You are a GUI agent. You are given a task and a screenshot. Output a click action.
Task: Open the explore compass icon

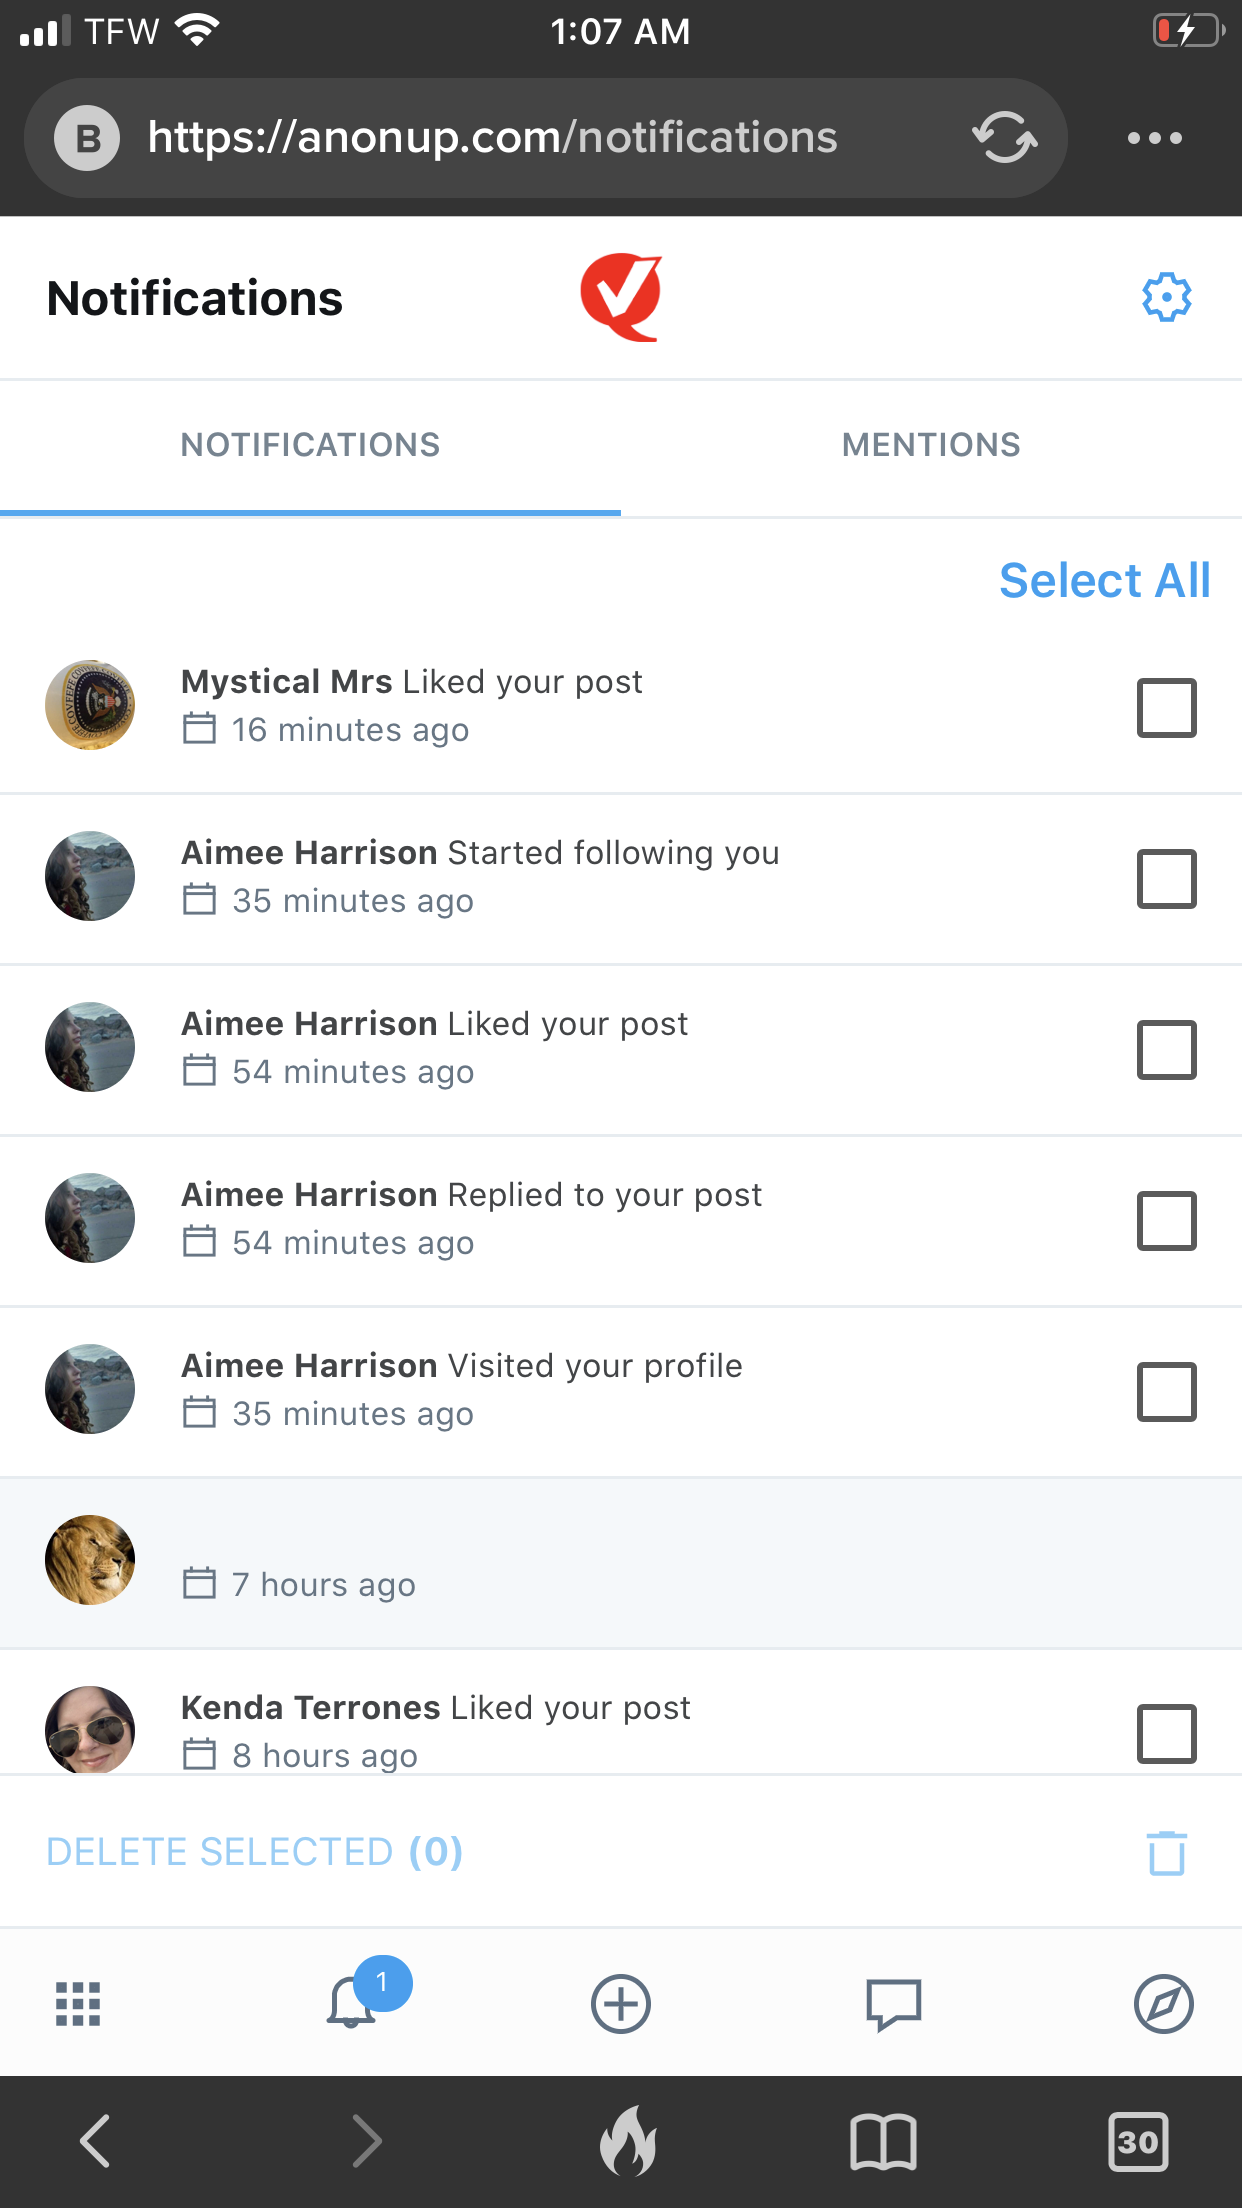click(x=1163, y=2003)
